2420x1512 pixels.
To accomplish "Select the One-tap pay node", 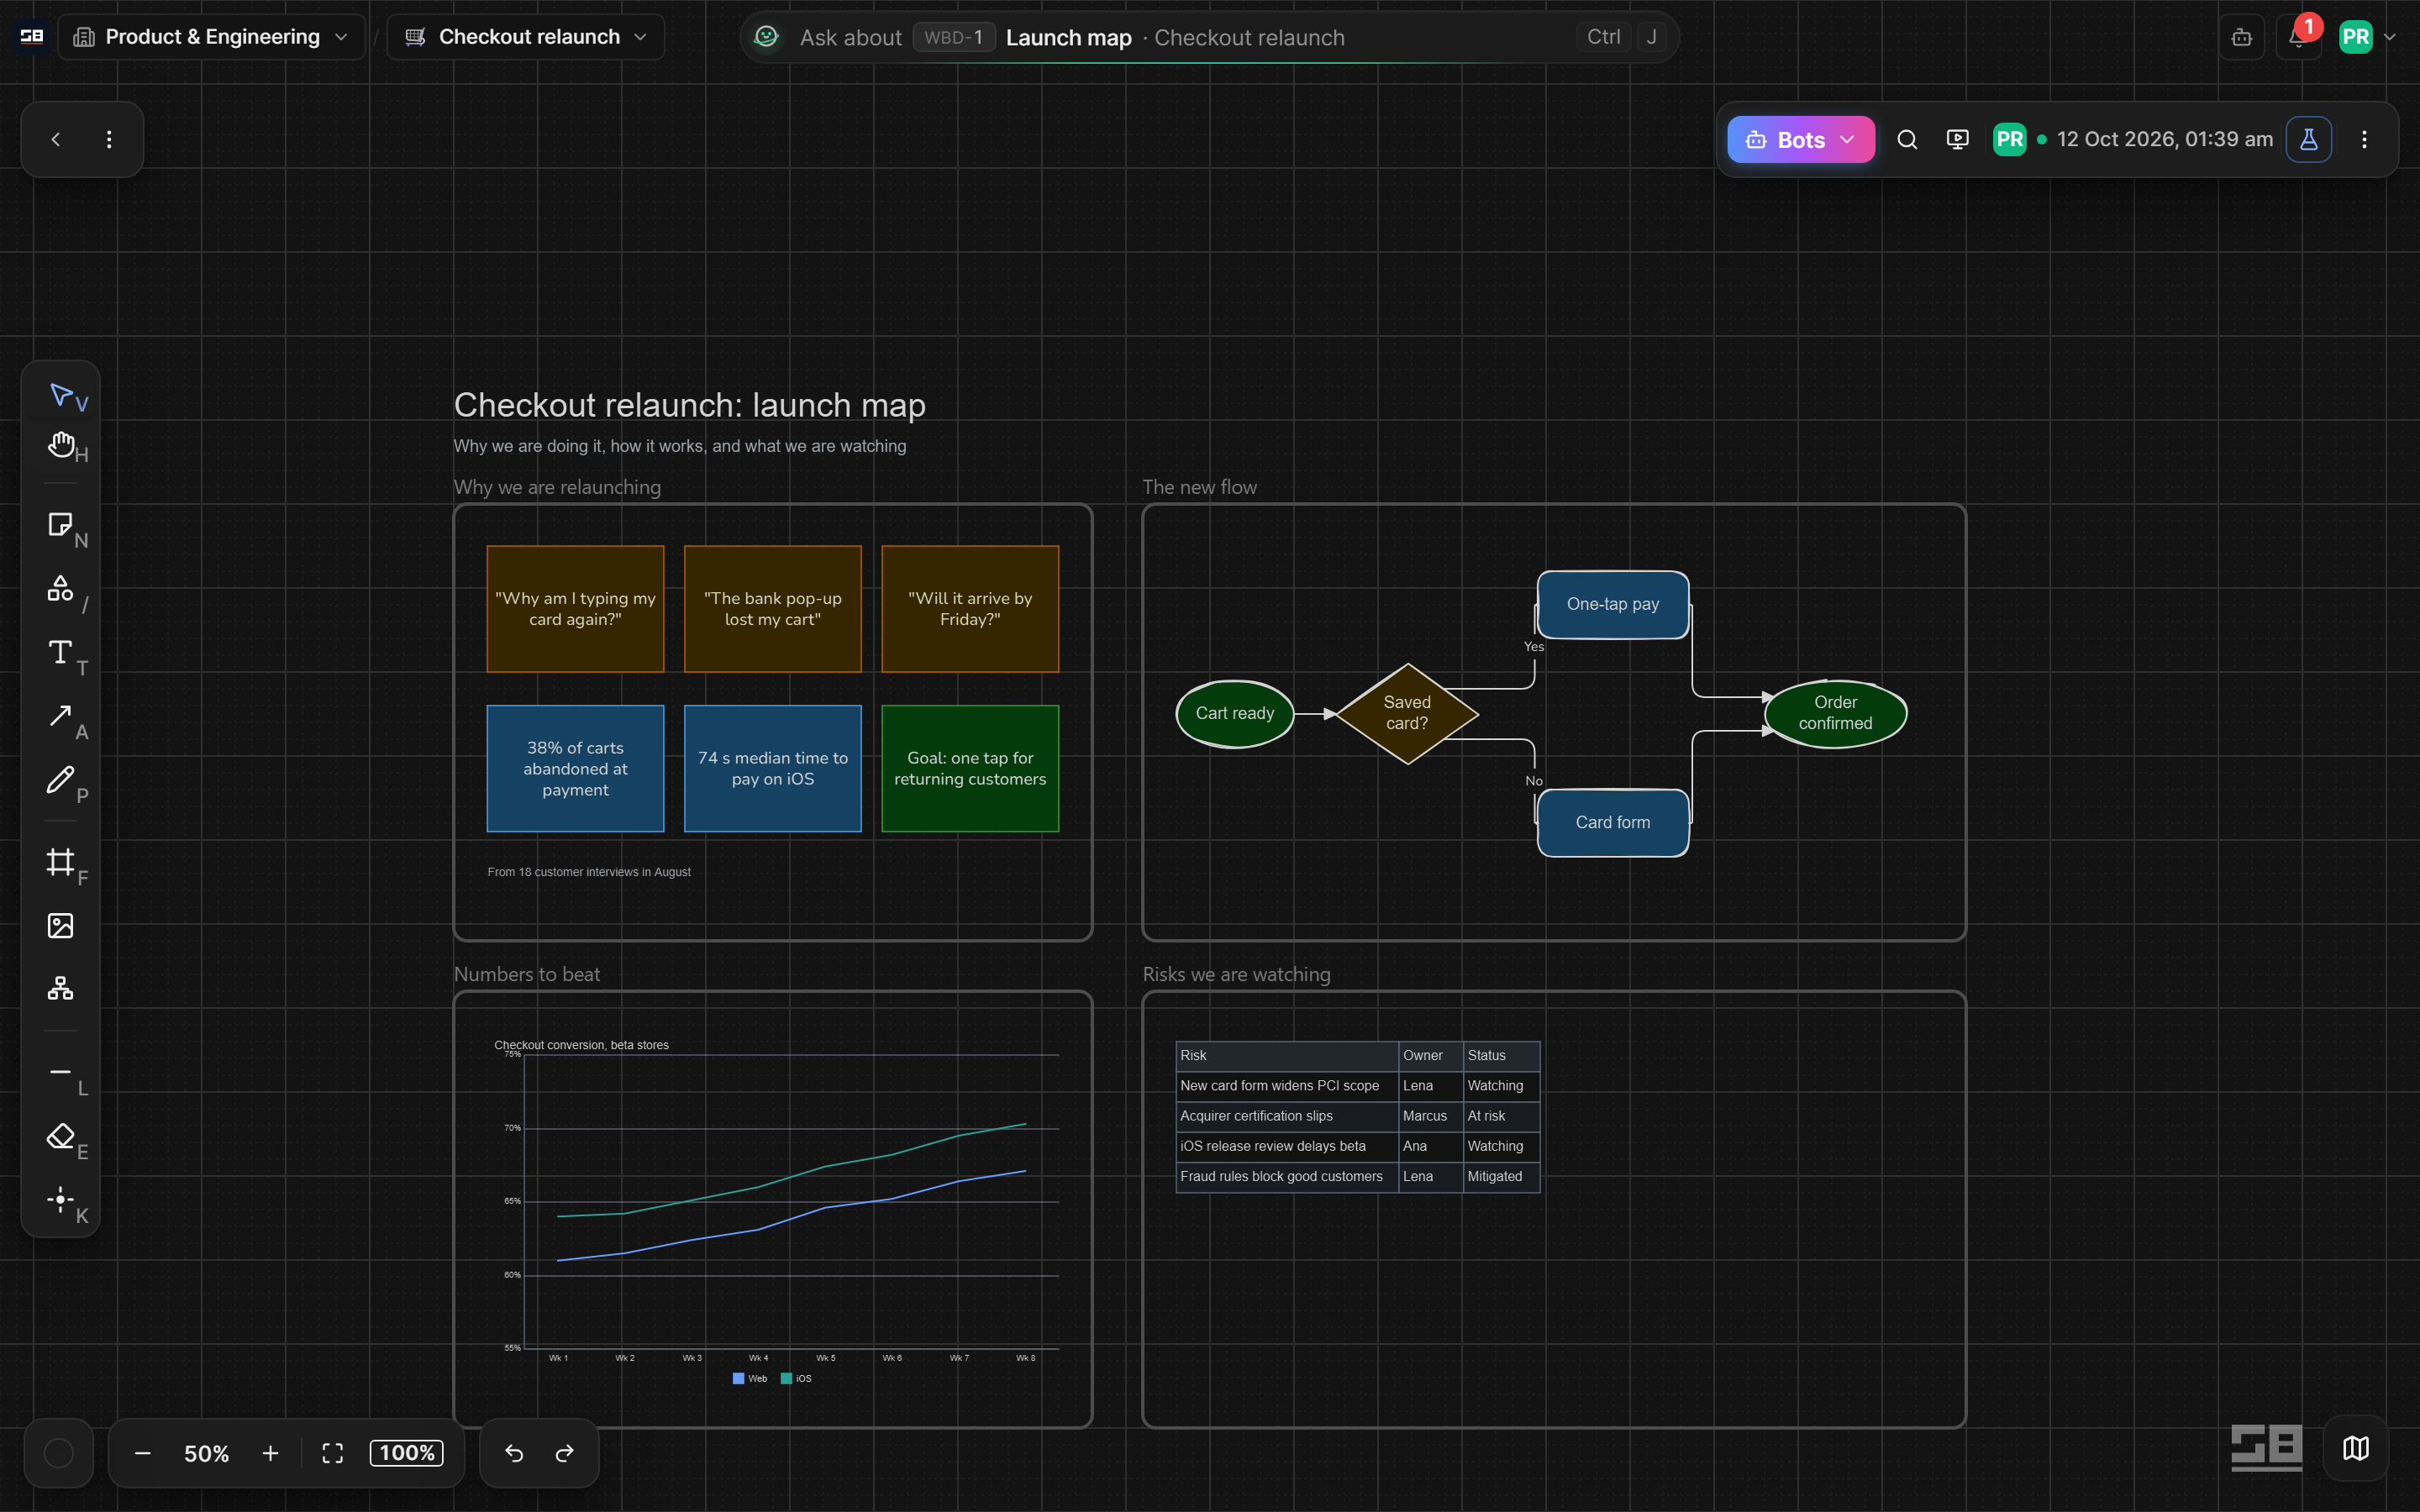I will tap(1613, 605).
